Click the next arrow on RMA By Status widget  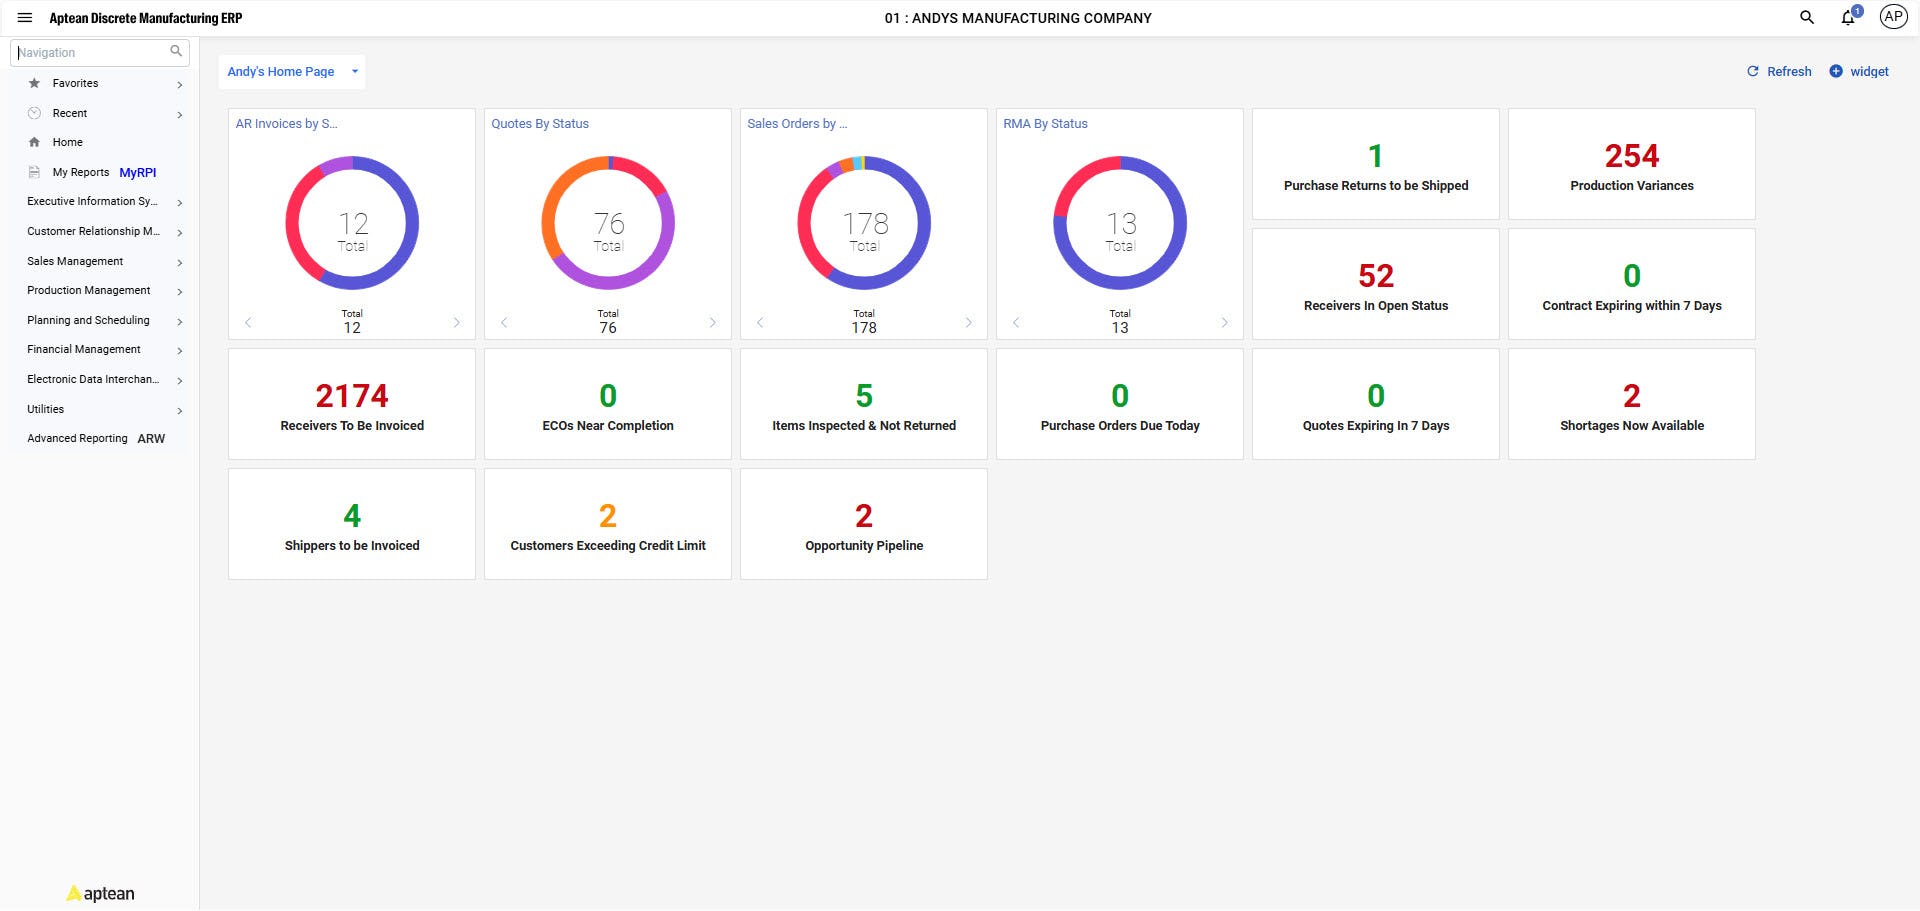[x=1224, y=322]
